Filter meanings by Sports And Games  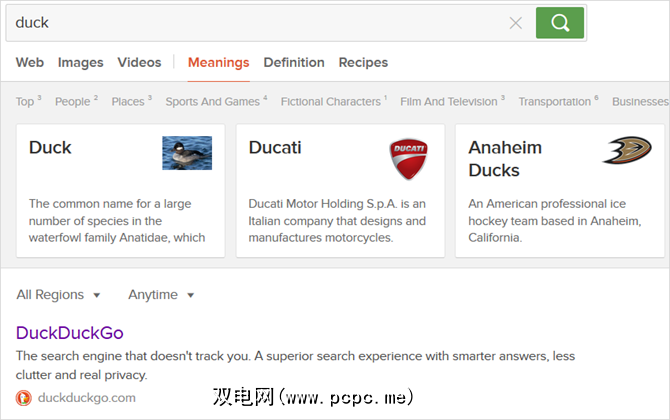click(x=216, y=101)
